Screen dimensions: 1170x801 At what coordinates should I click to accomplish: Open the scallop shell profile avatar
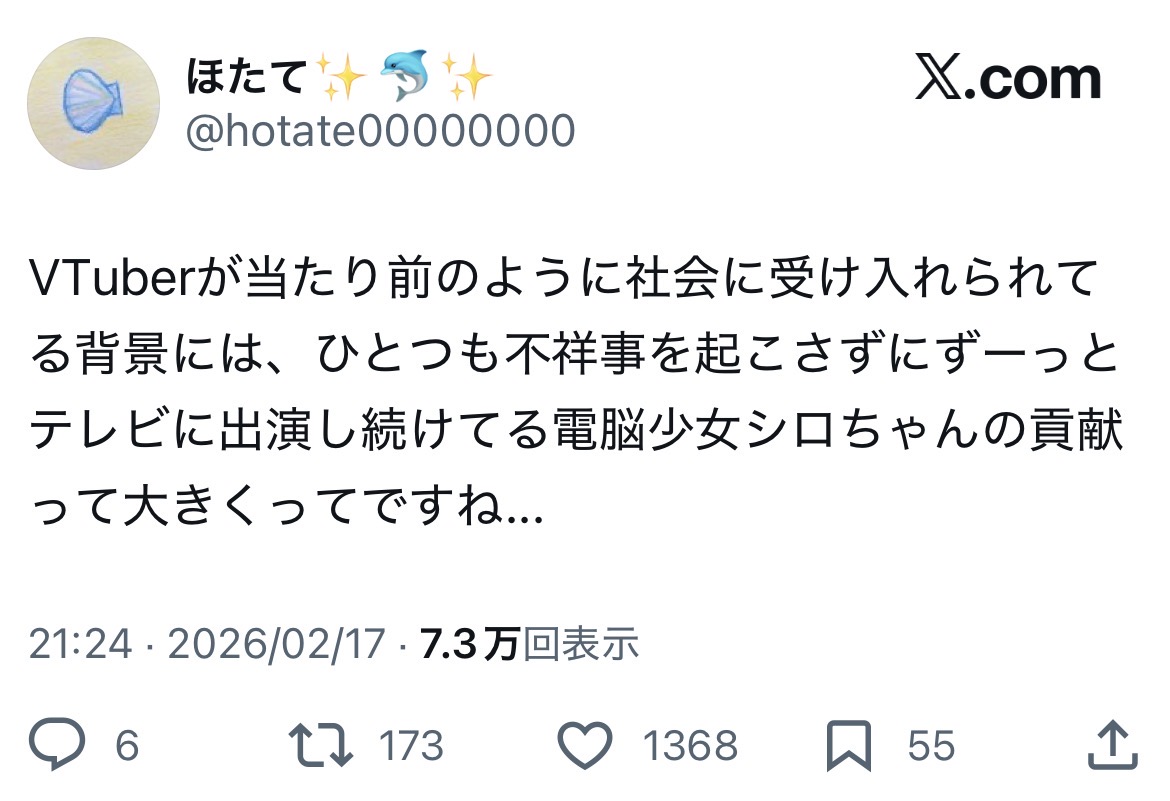(x=93, y=103)
